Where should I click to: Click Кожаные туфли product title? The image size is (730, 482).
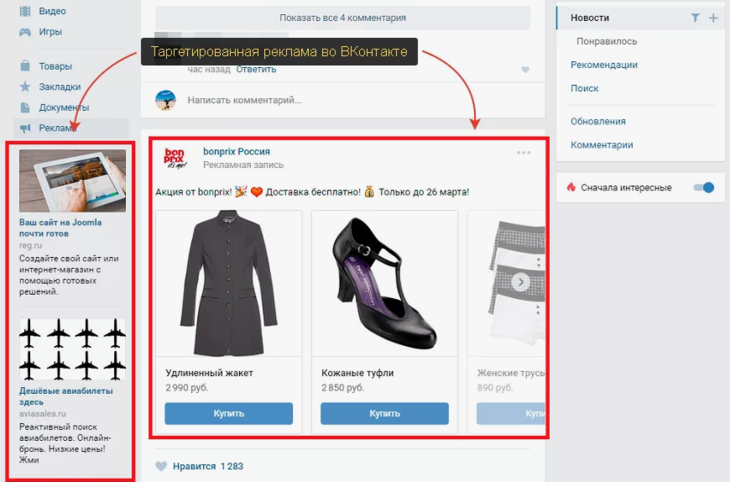tap(358, 373)
